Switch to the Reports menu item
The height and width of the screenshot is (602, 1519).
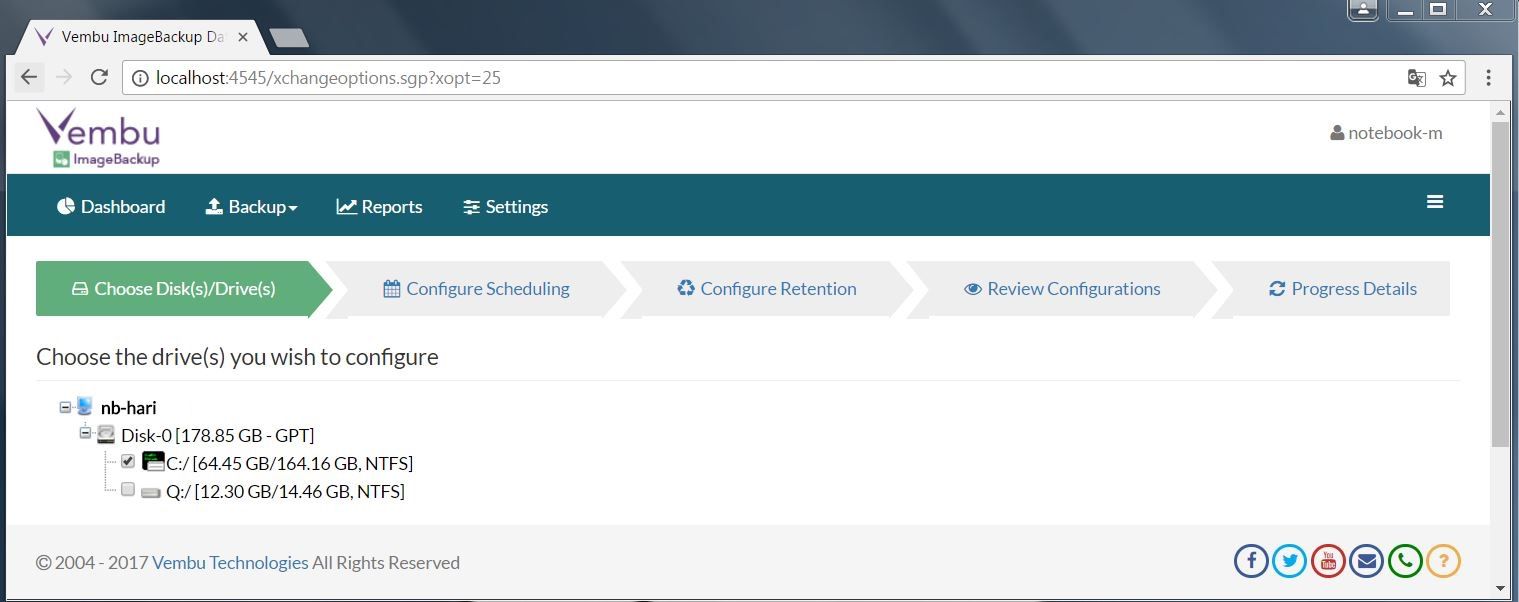coord(379,206)
